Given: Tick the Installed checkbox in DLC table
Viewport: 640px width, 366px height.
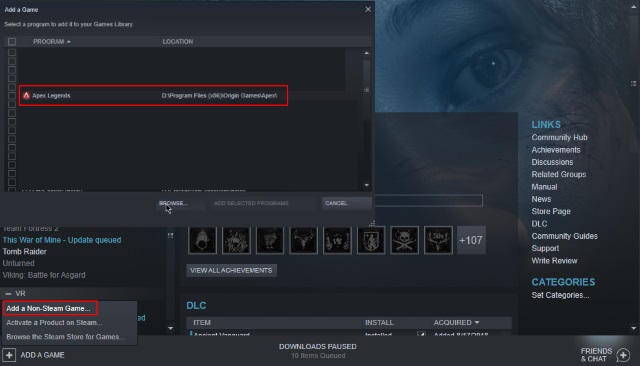Looking at the screenshot, I should [421, 334].
